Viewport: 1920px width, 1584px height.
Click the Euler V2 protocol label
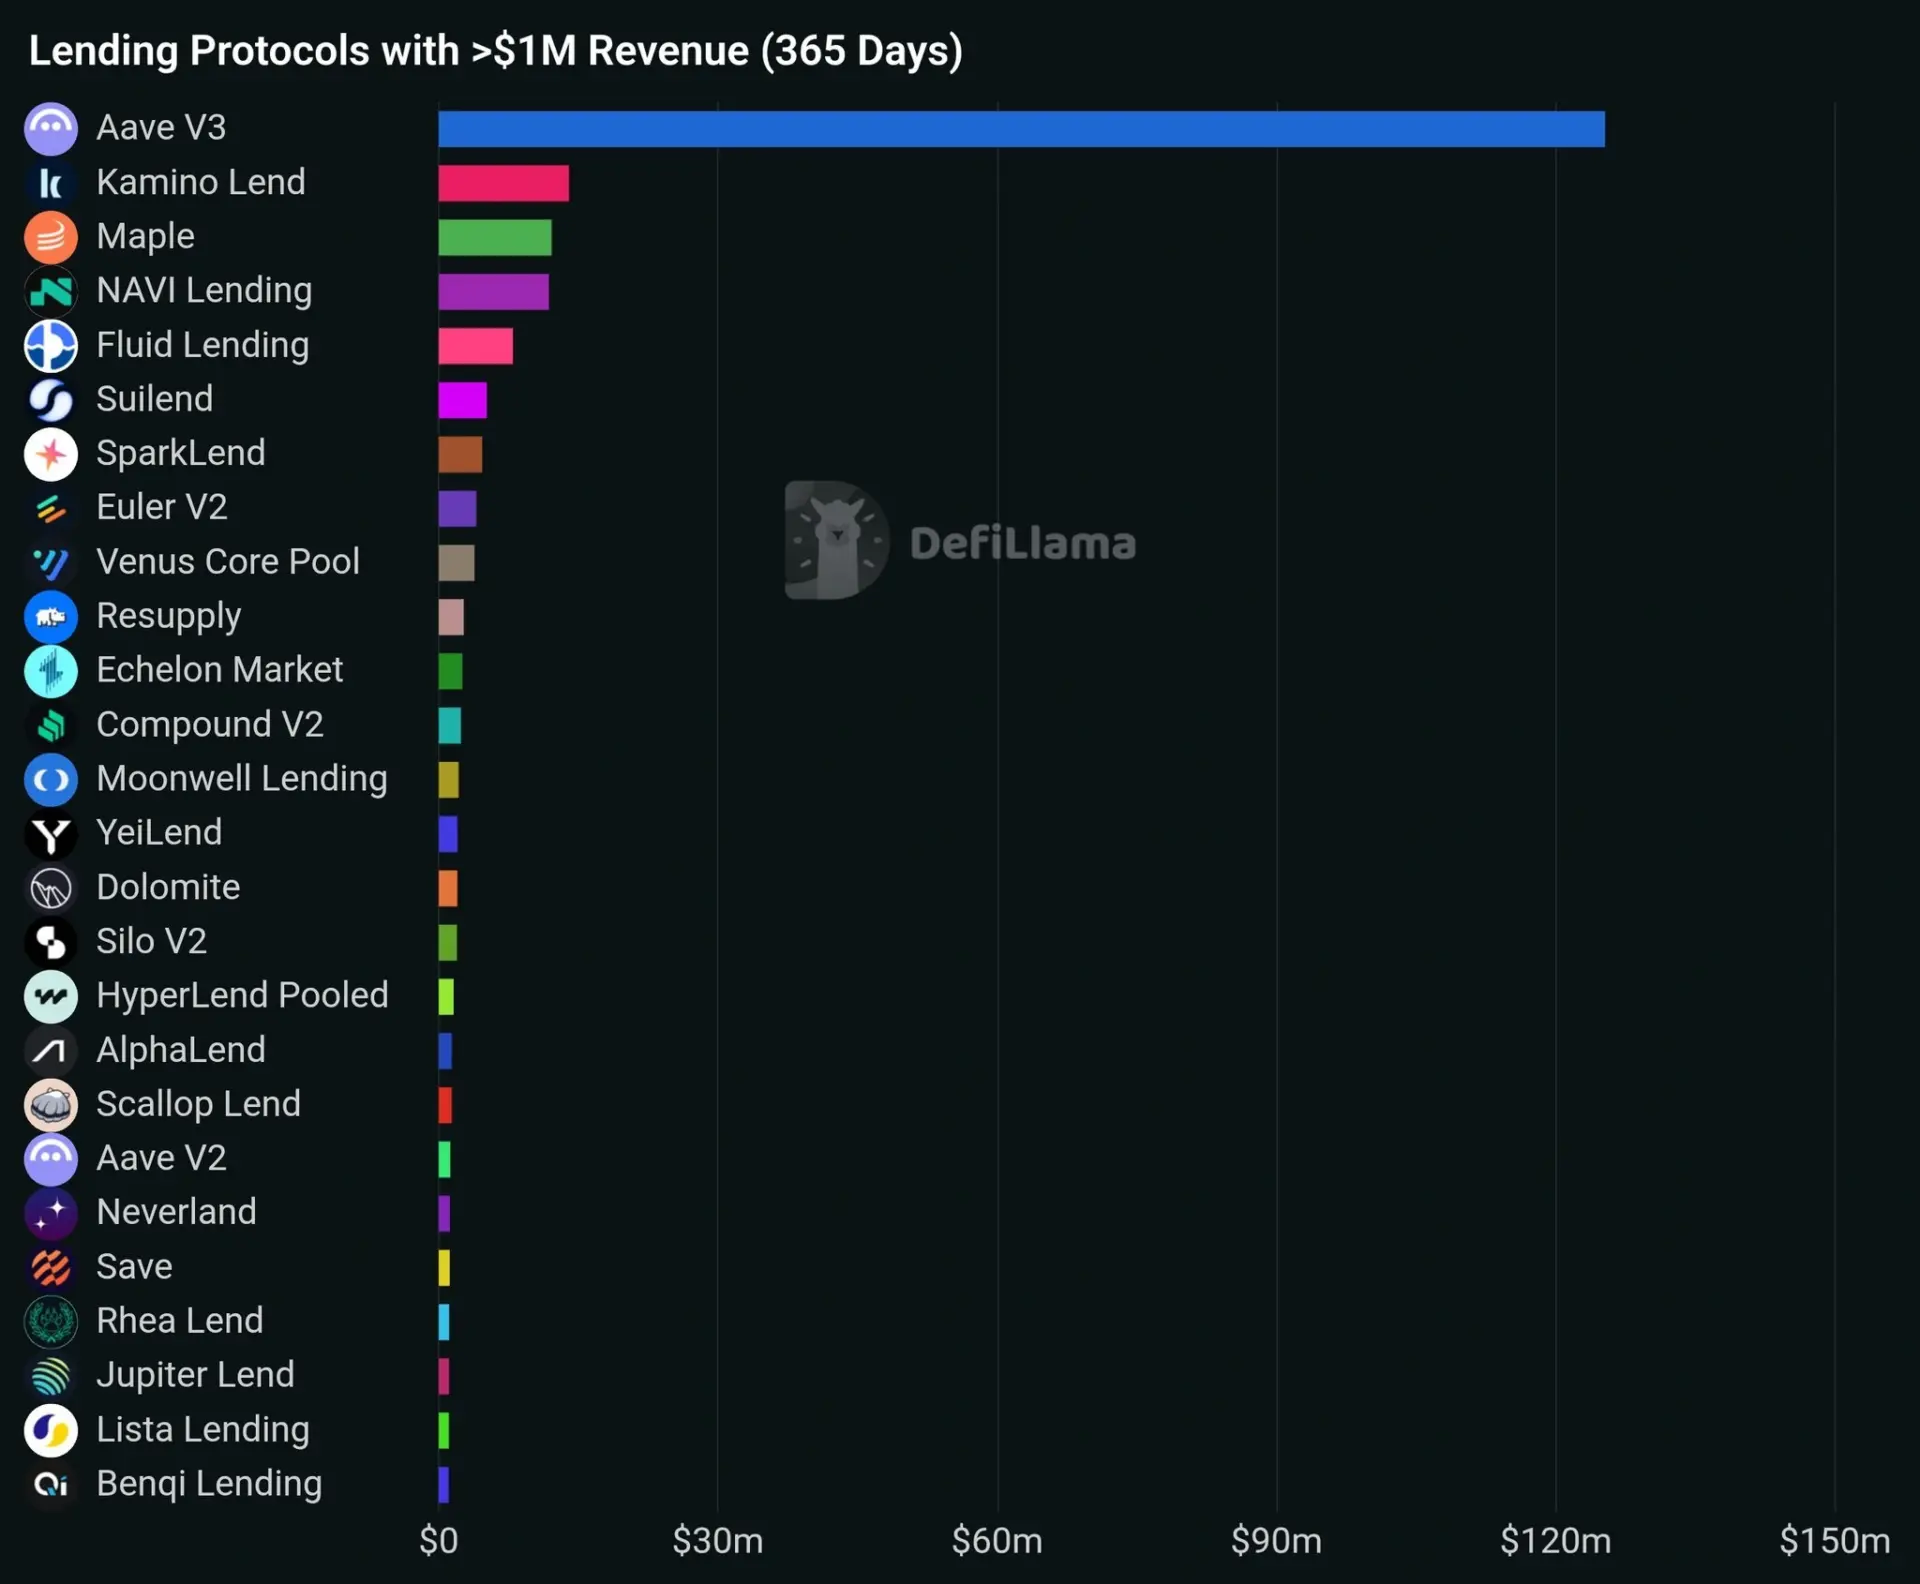click(x=162, y=507)
